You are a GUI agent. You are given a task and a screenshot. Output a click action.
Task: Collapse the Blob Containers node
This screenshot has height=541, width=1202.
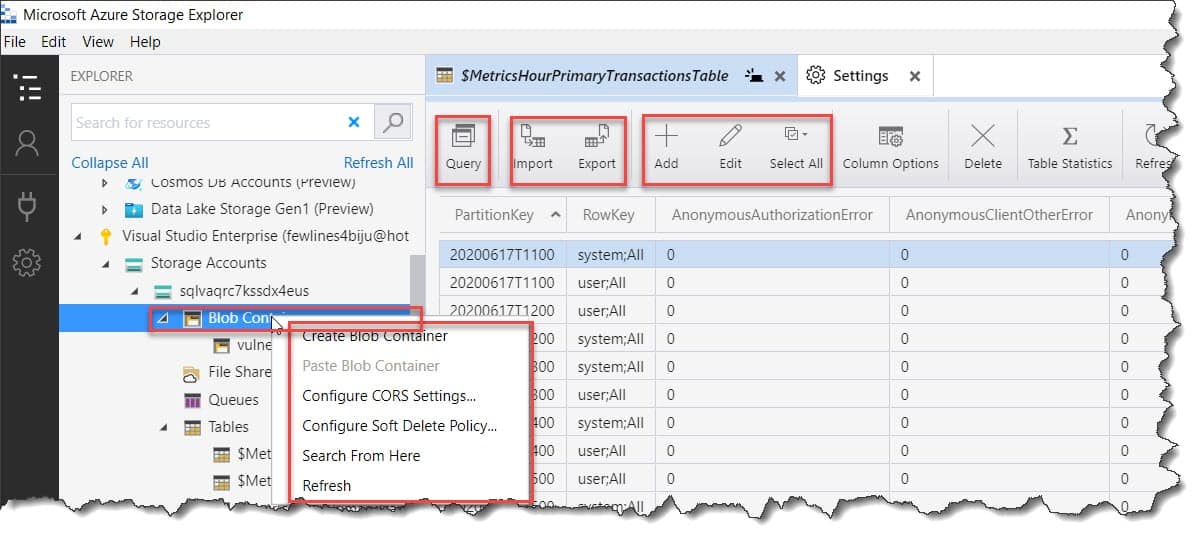tap(163, 318)
